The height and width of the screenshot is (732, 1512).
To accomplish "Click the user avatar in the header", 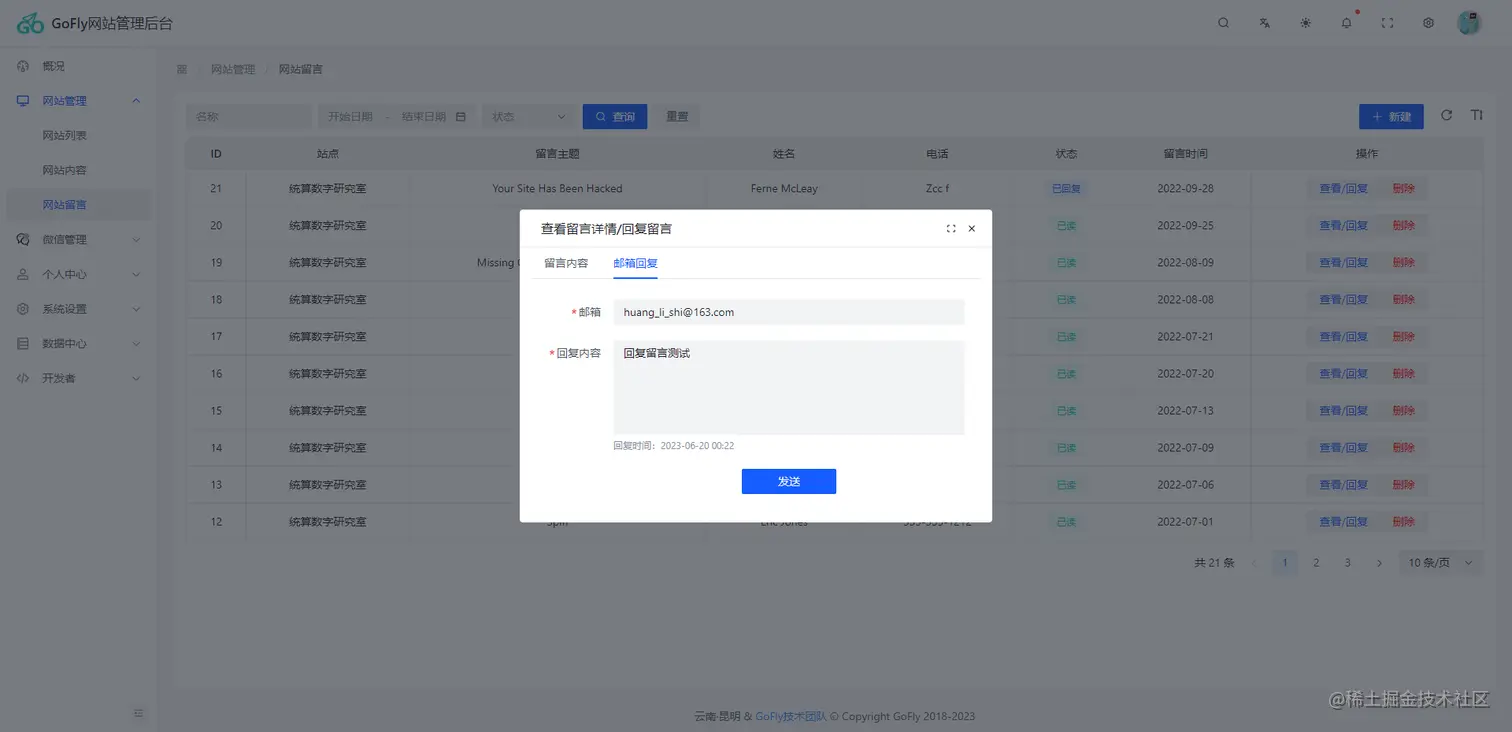I will 1469,23.
